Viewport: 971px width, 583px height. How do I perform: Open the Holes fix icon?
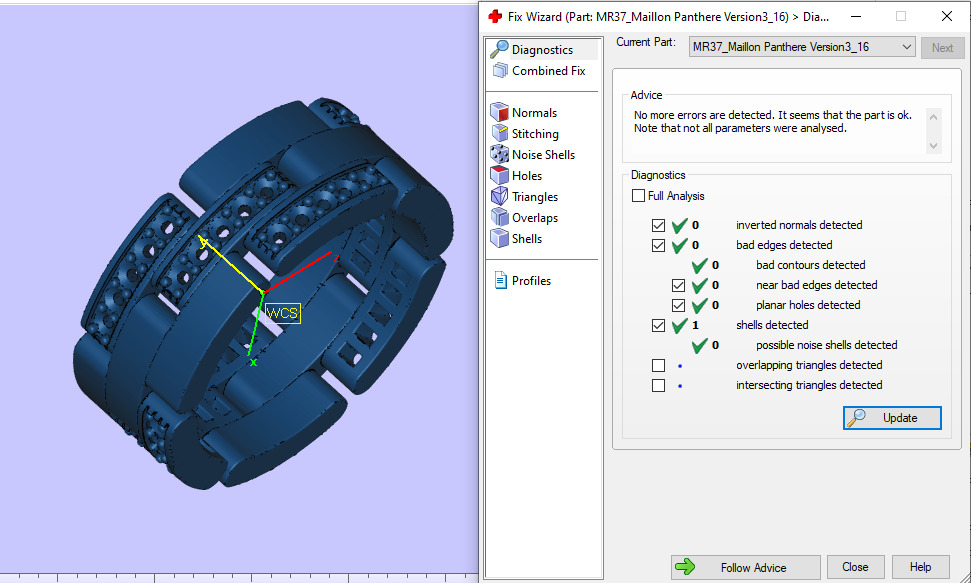(x=499, y=175)
